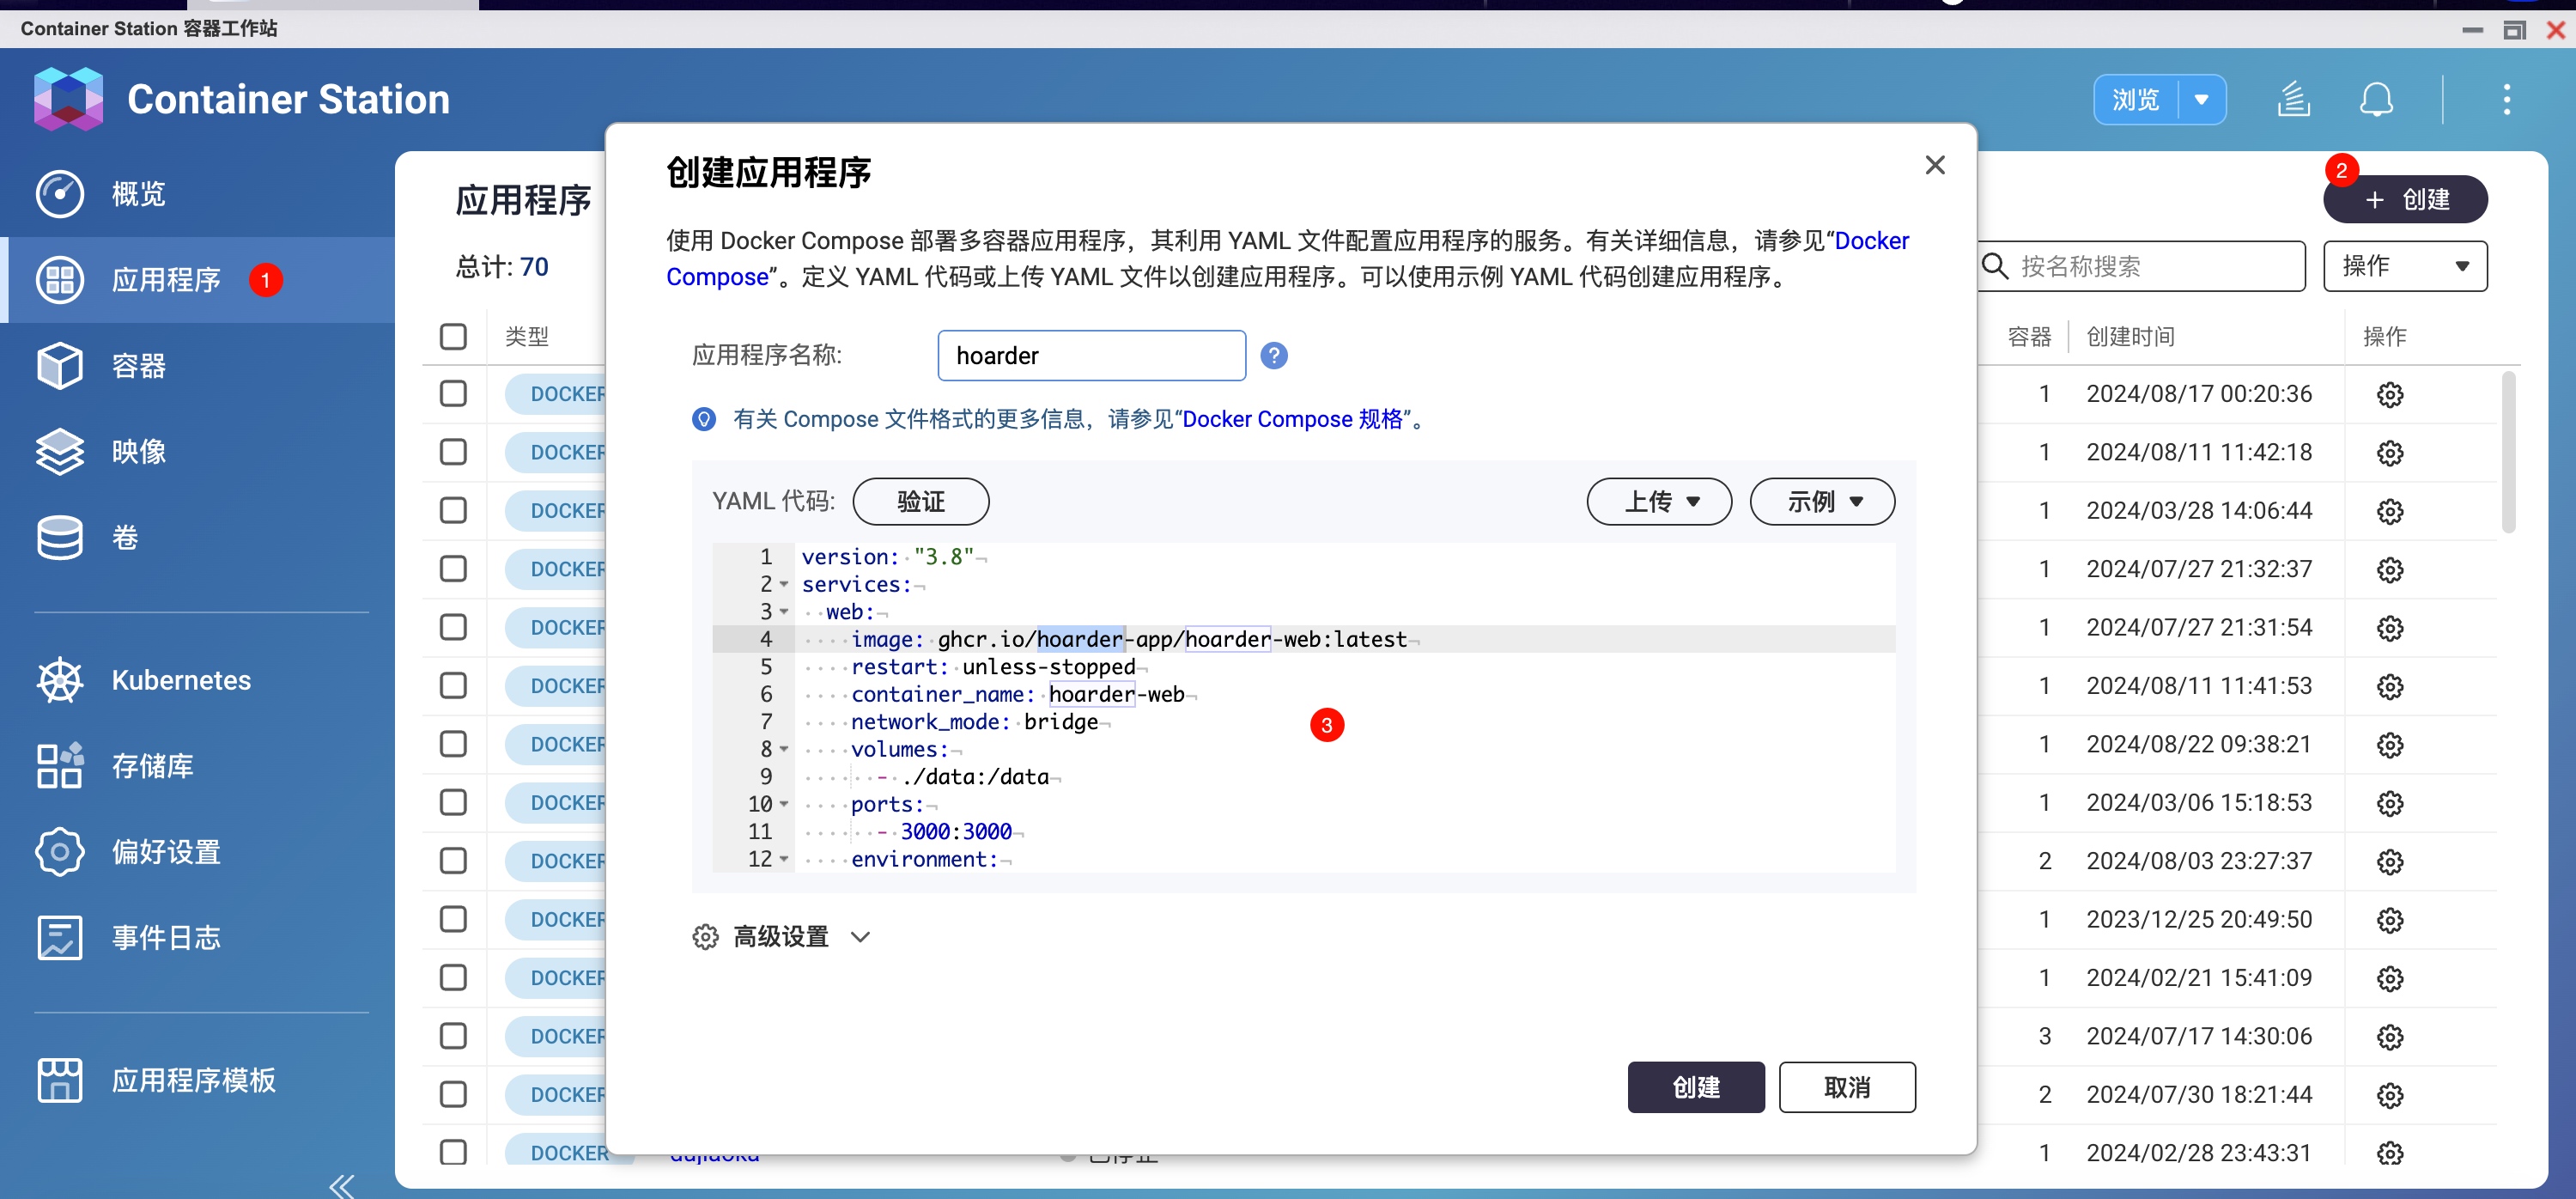Collapse the sidebar with double chevron

(x=341, y=1186)
